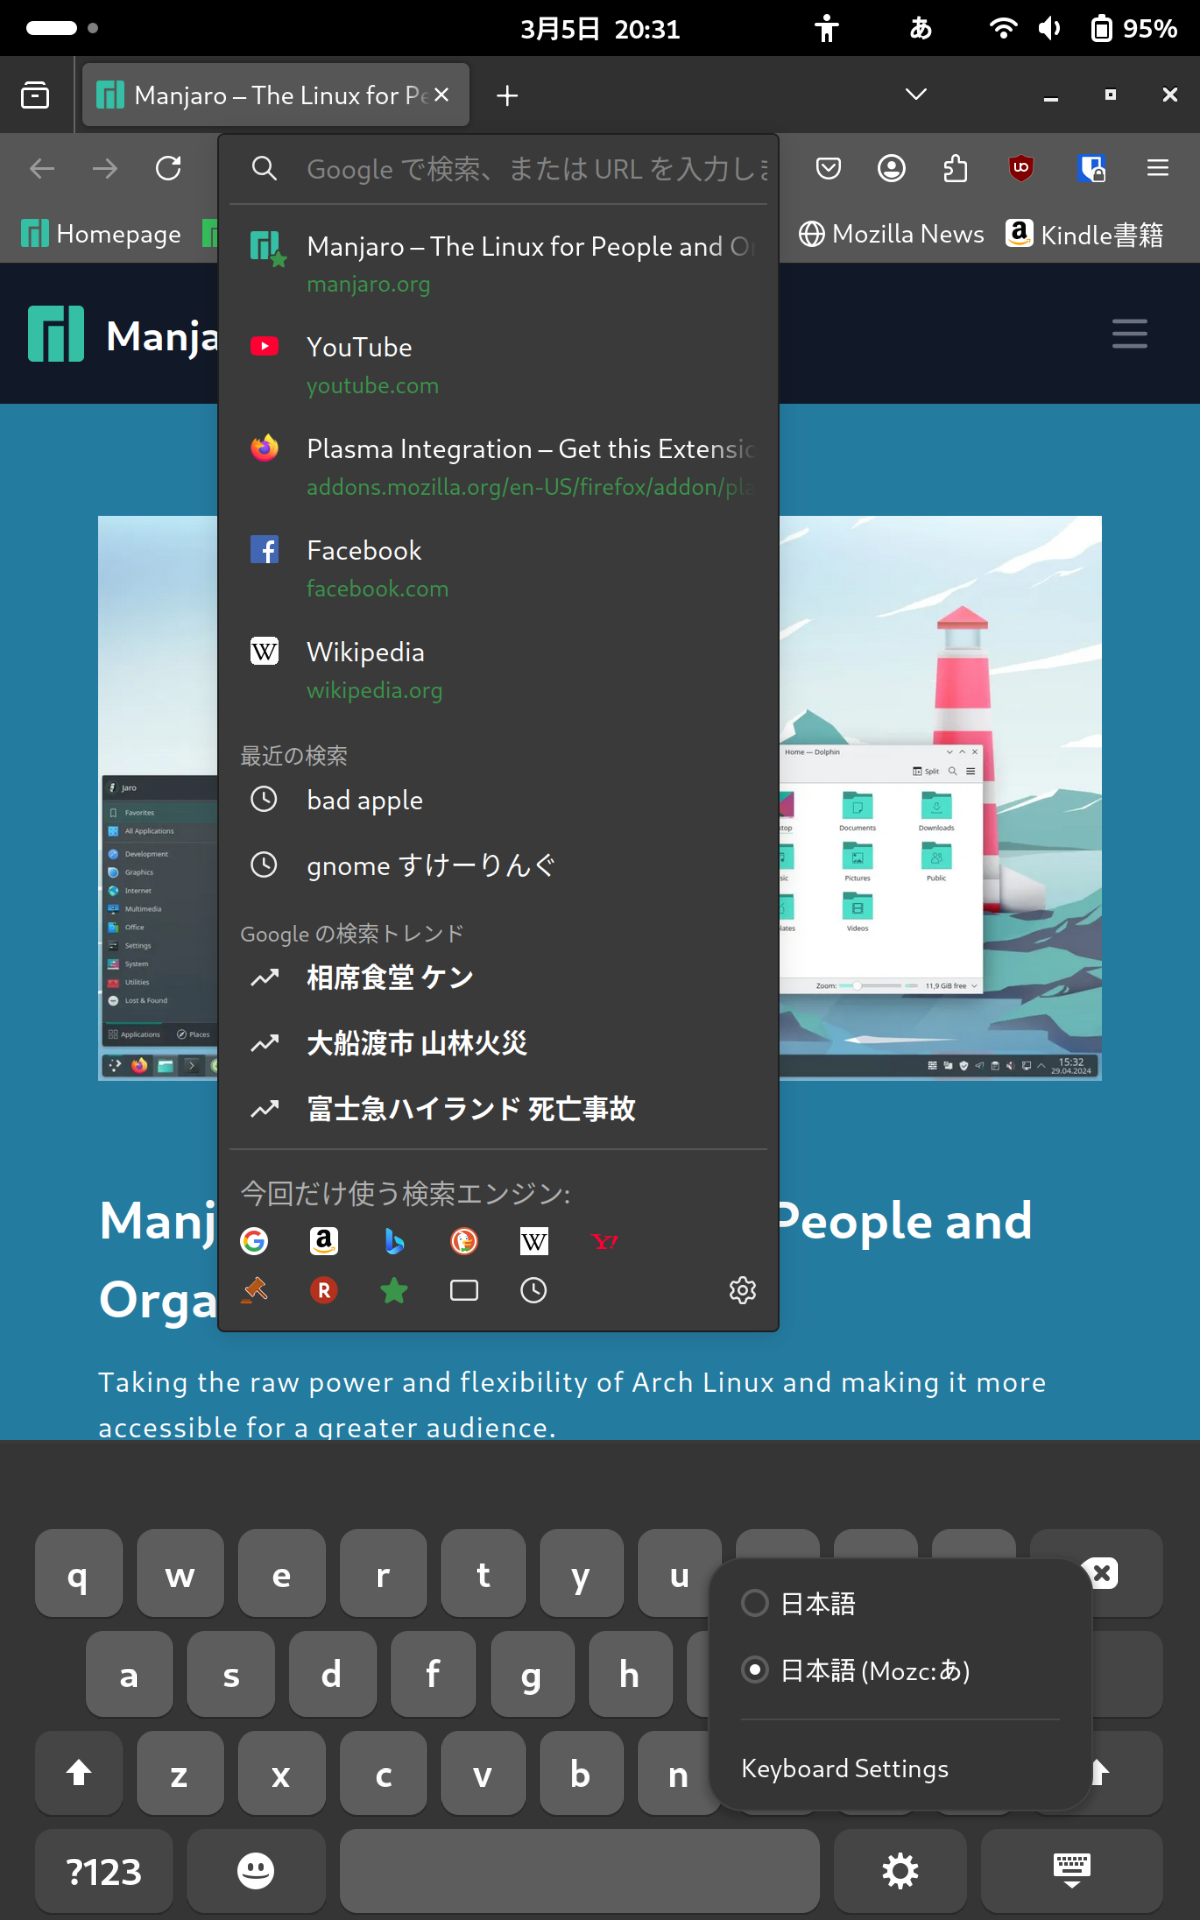1200x1920 pixels.
Task: Open Firefox application hamburger menu
Action: [x=1157, y=168]
